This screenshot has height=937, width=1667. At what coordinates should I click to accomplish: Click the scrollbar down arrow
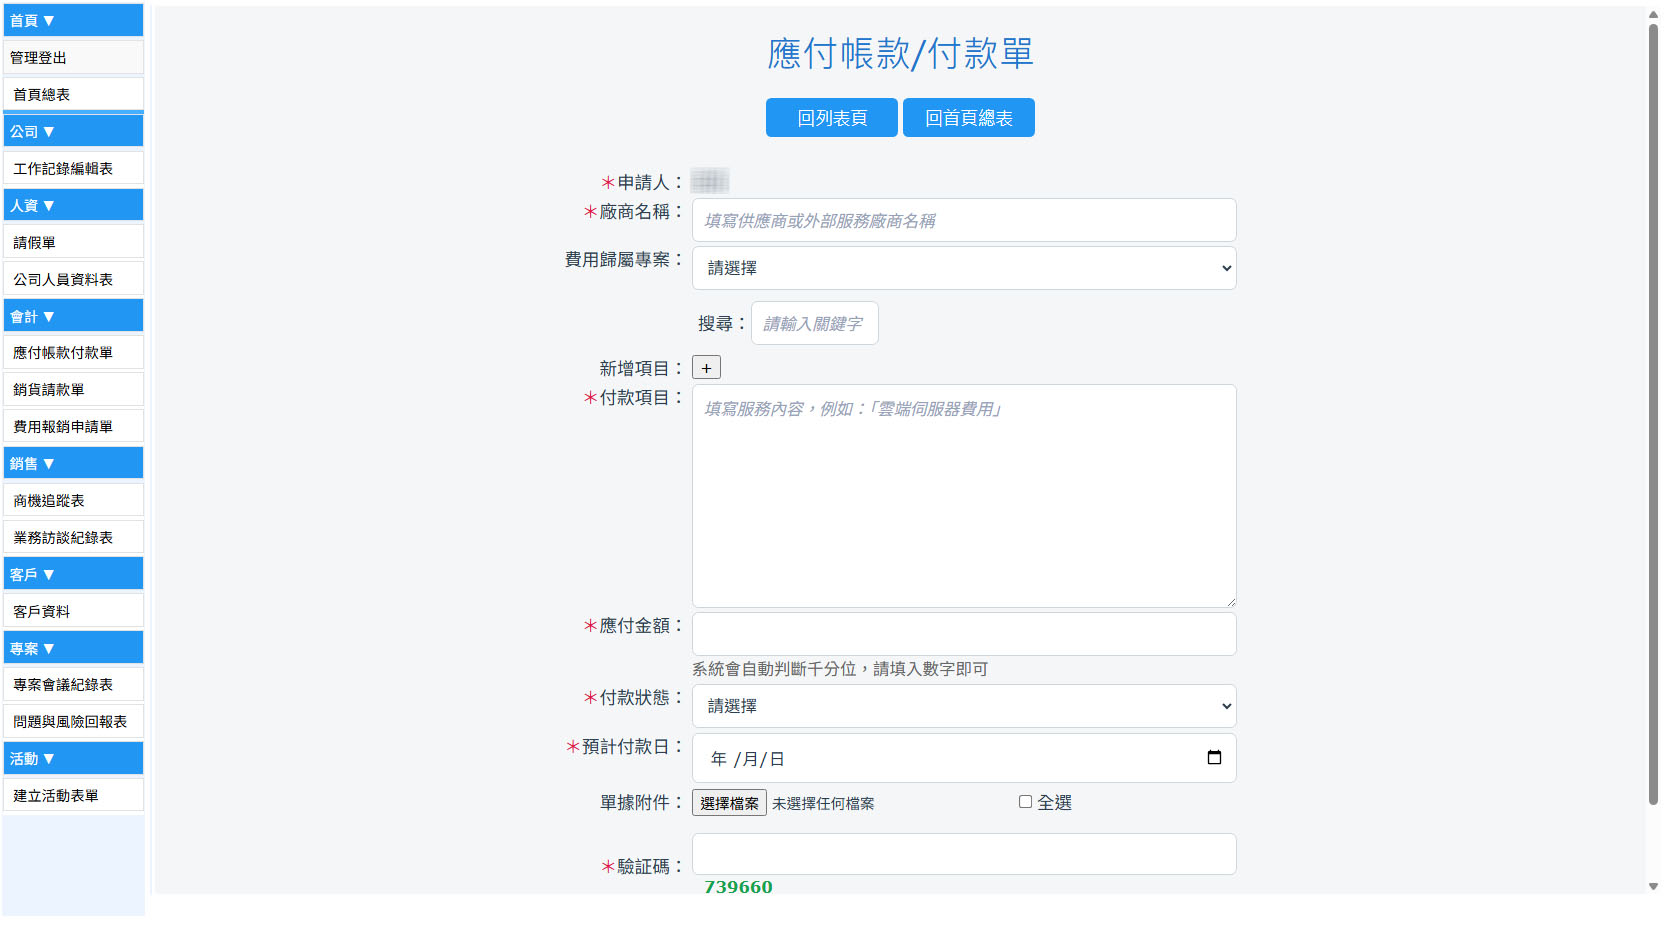1653,887
